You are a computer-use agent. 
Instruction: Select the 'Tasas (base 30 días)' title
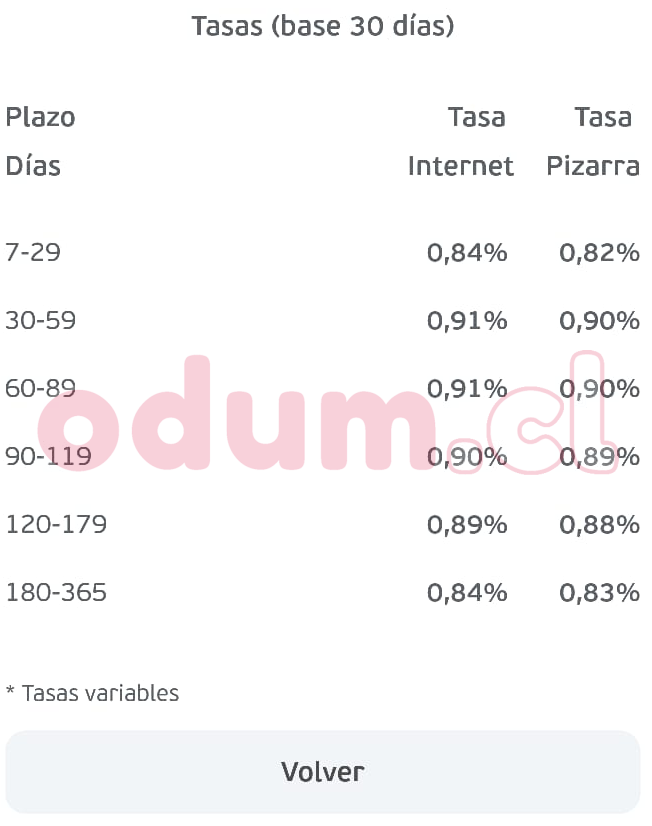point(322,26)
